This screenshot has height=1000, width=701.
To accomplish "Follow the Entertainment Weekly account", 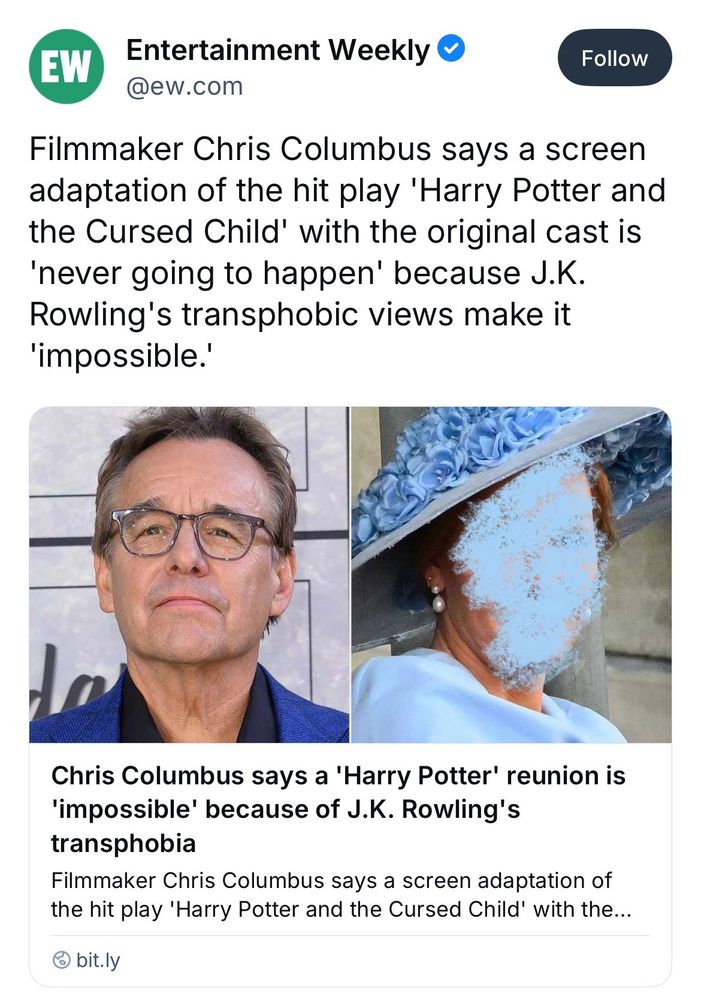I will pyautogui.click(x=614, y=57).
